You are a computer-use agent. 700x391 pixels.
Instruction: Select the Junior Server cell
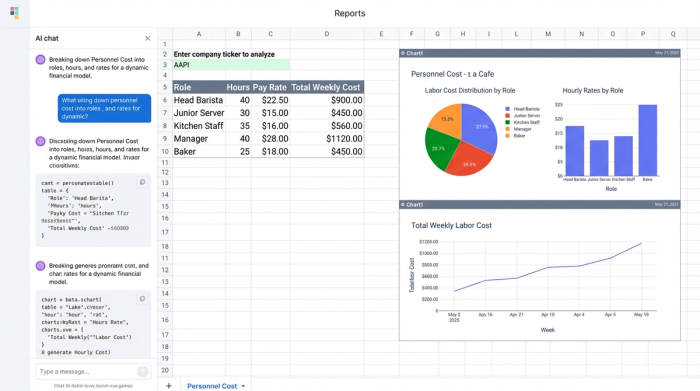click(x=199, y=113)
